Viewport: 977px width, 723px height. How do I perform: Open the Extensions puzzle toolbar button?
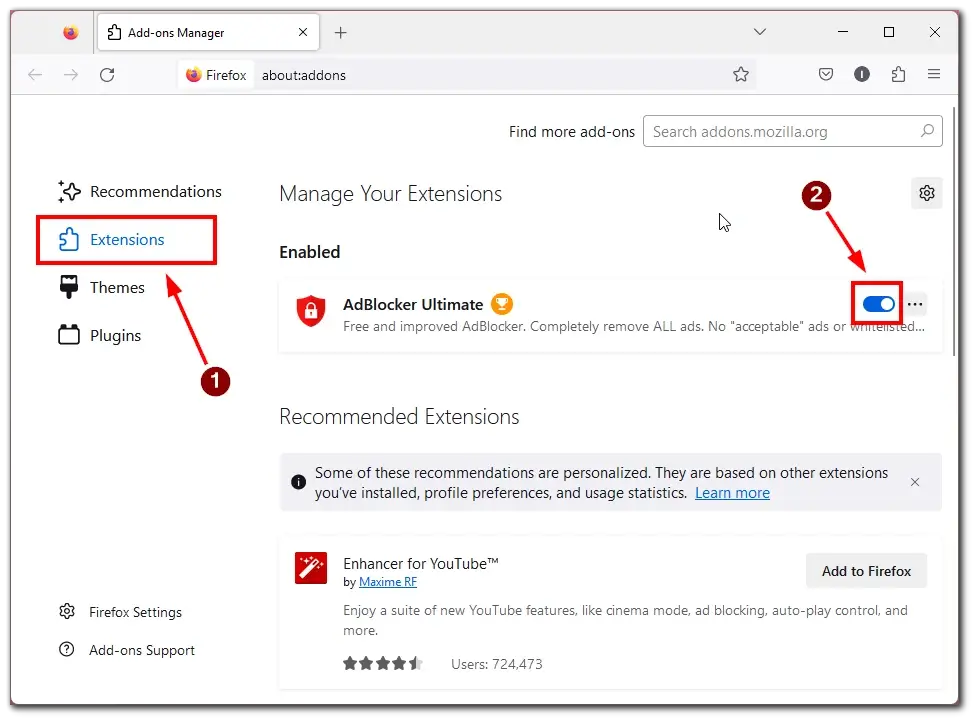coord(898,75)
